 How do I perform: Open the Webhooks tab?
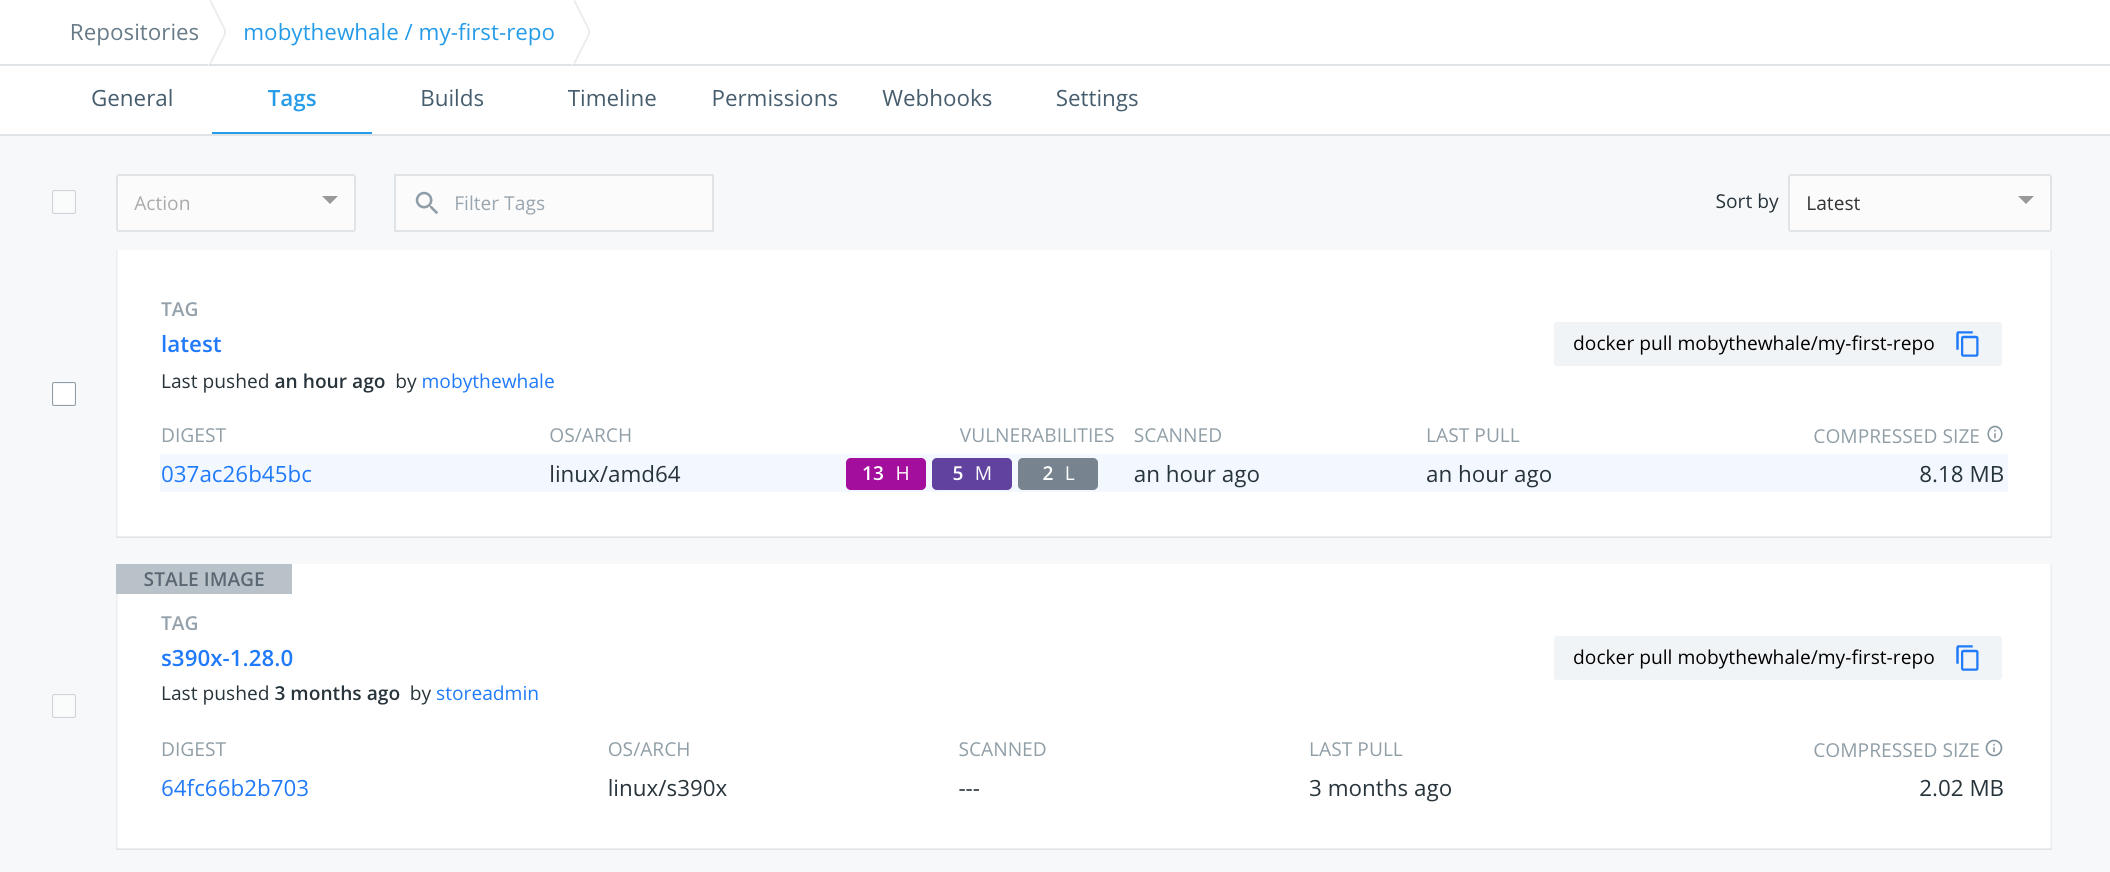[x=936, y=98]
